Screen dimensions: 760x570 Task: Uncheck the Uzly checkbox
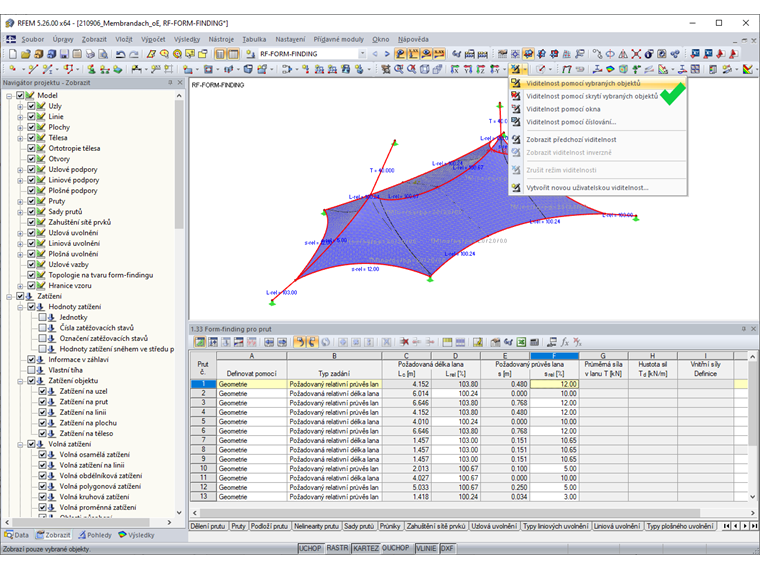[x=32, y=106]
